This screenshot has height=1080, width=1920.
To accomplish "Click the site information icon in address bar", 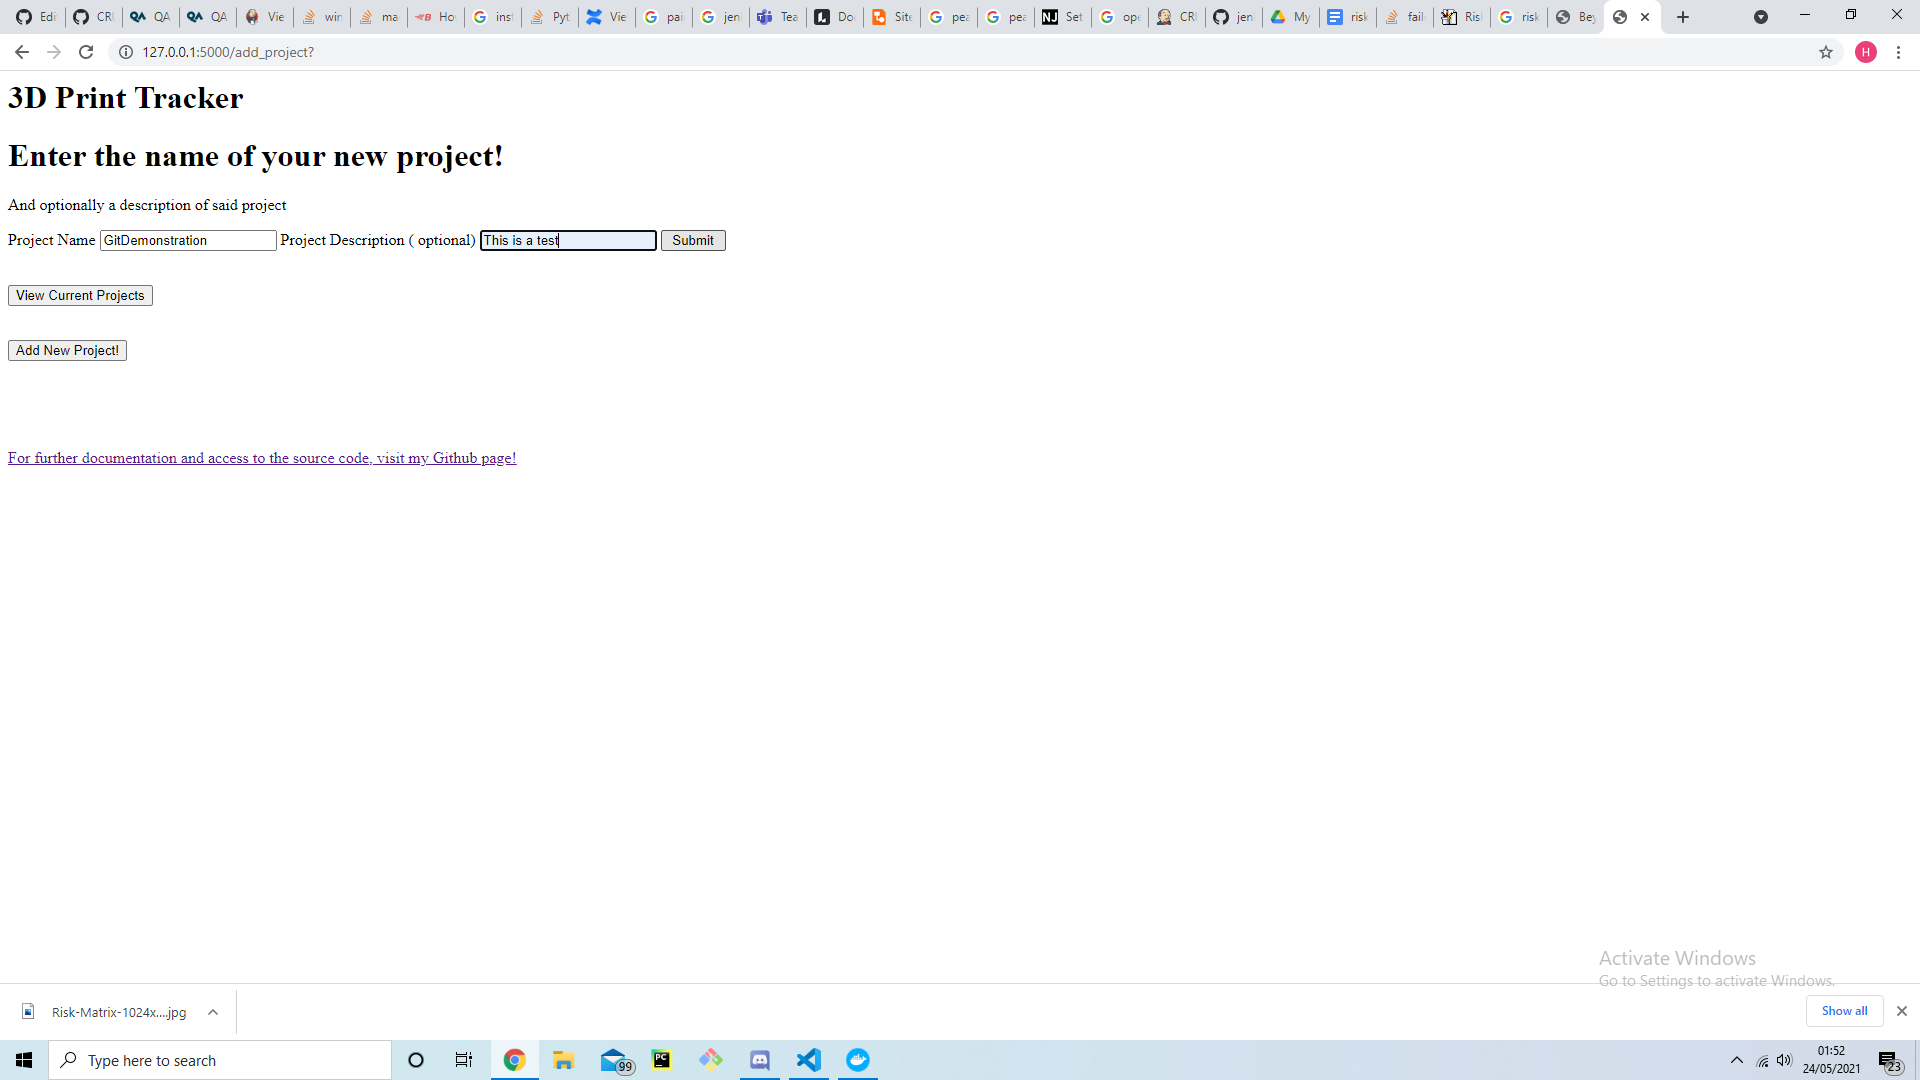I will (126, 52).
